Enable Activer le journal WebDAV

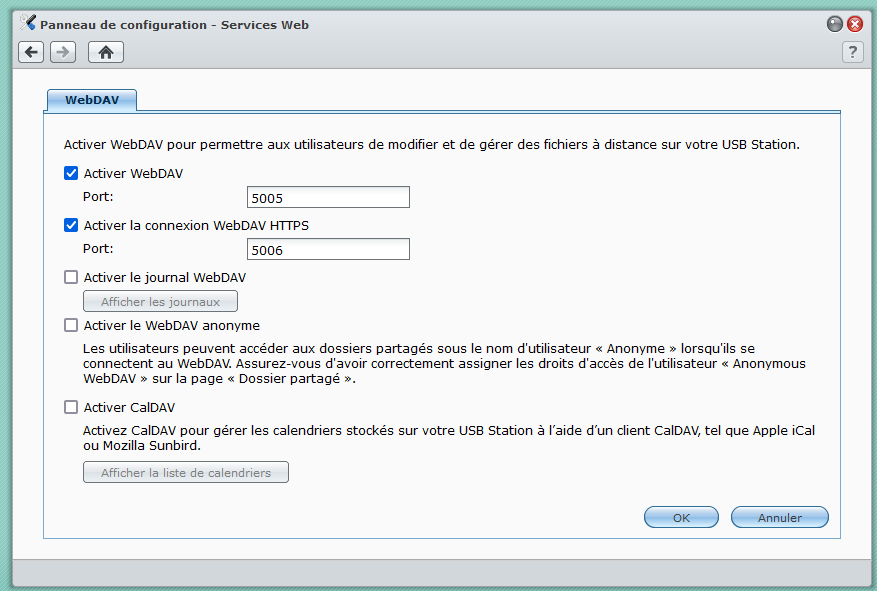pos(71,277)
